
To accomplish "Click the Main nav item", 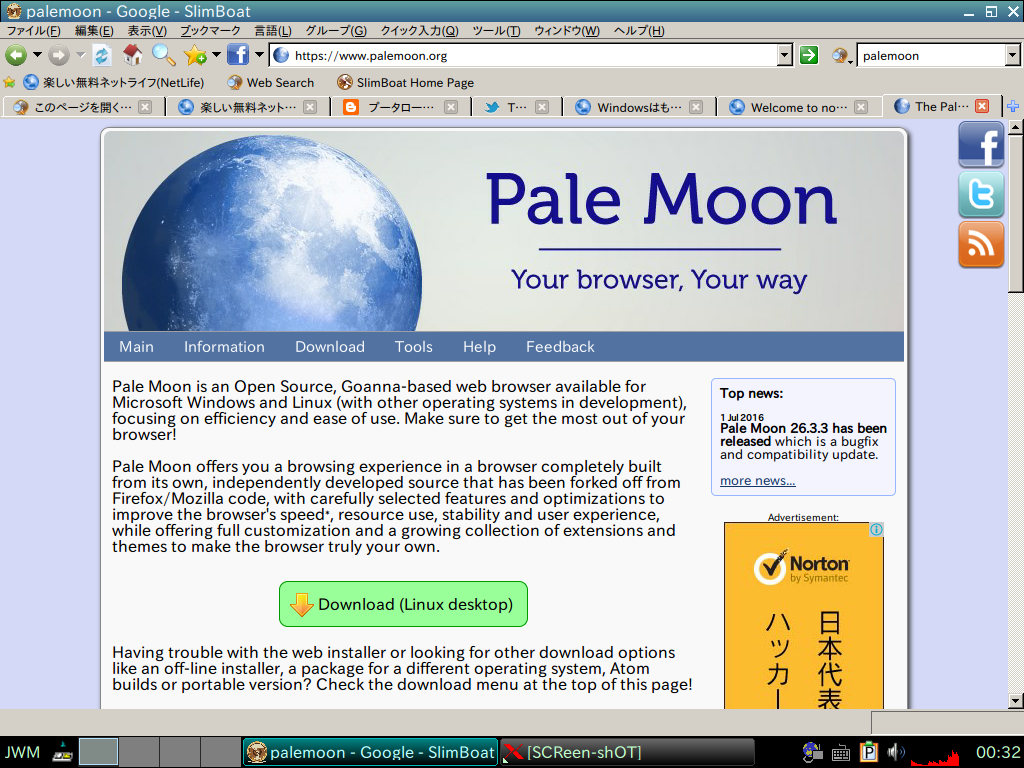I will (136, 347).
